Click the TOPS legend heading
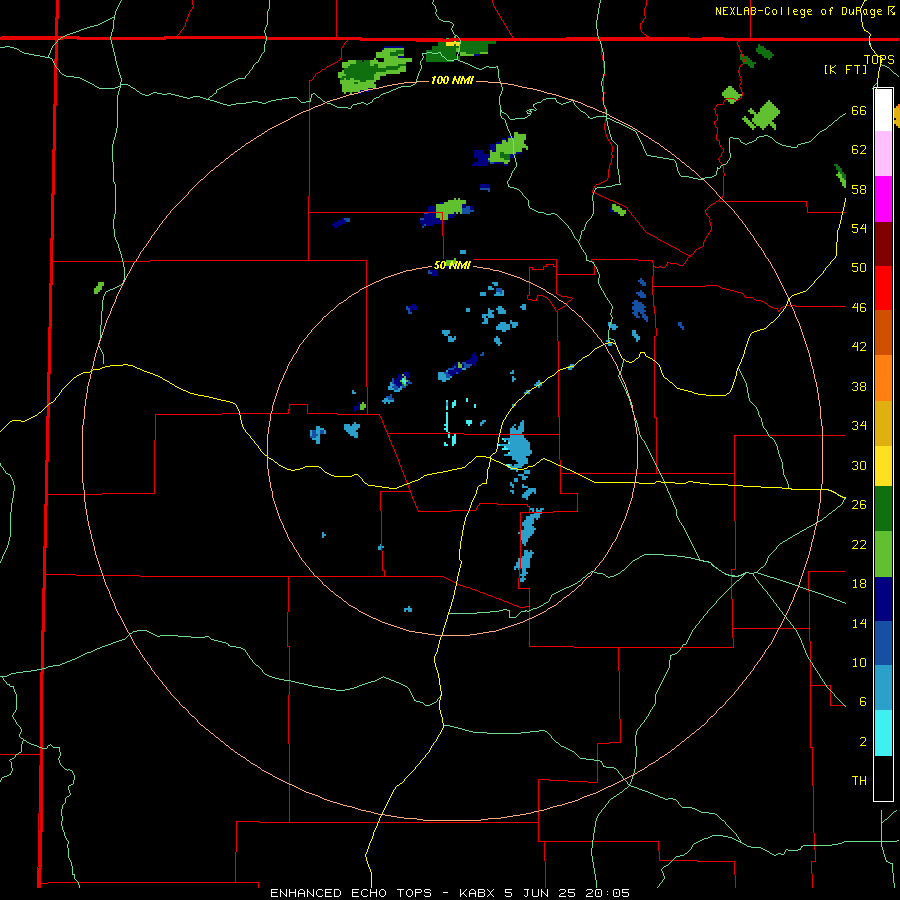Image resolution: width=900 pixels, height=900 pixels. [x=879, y=60]
